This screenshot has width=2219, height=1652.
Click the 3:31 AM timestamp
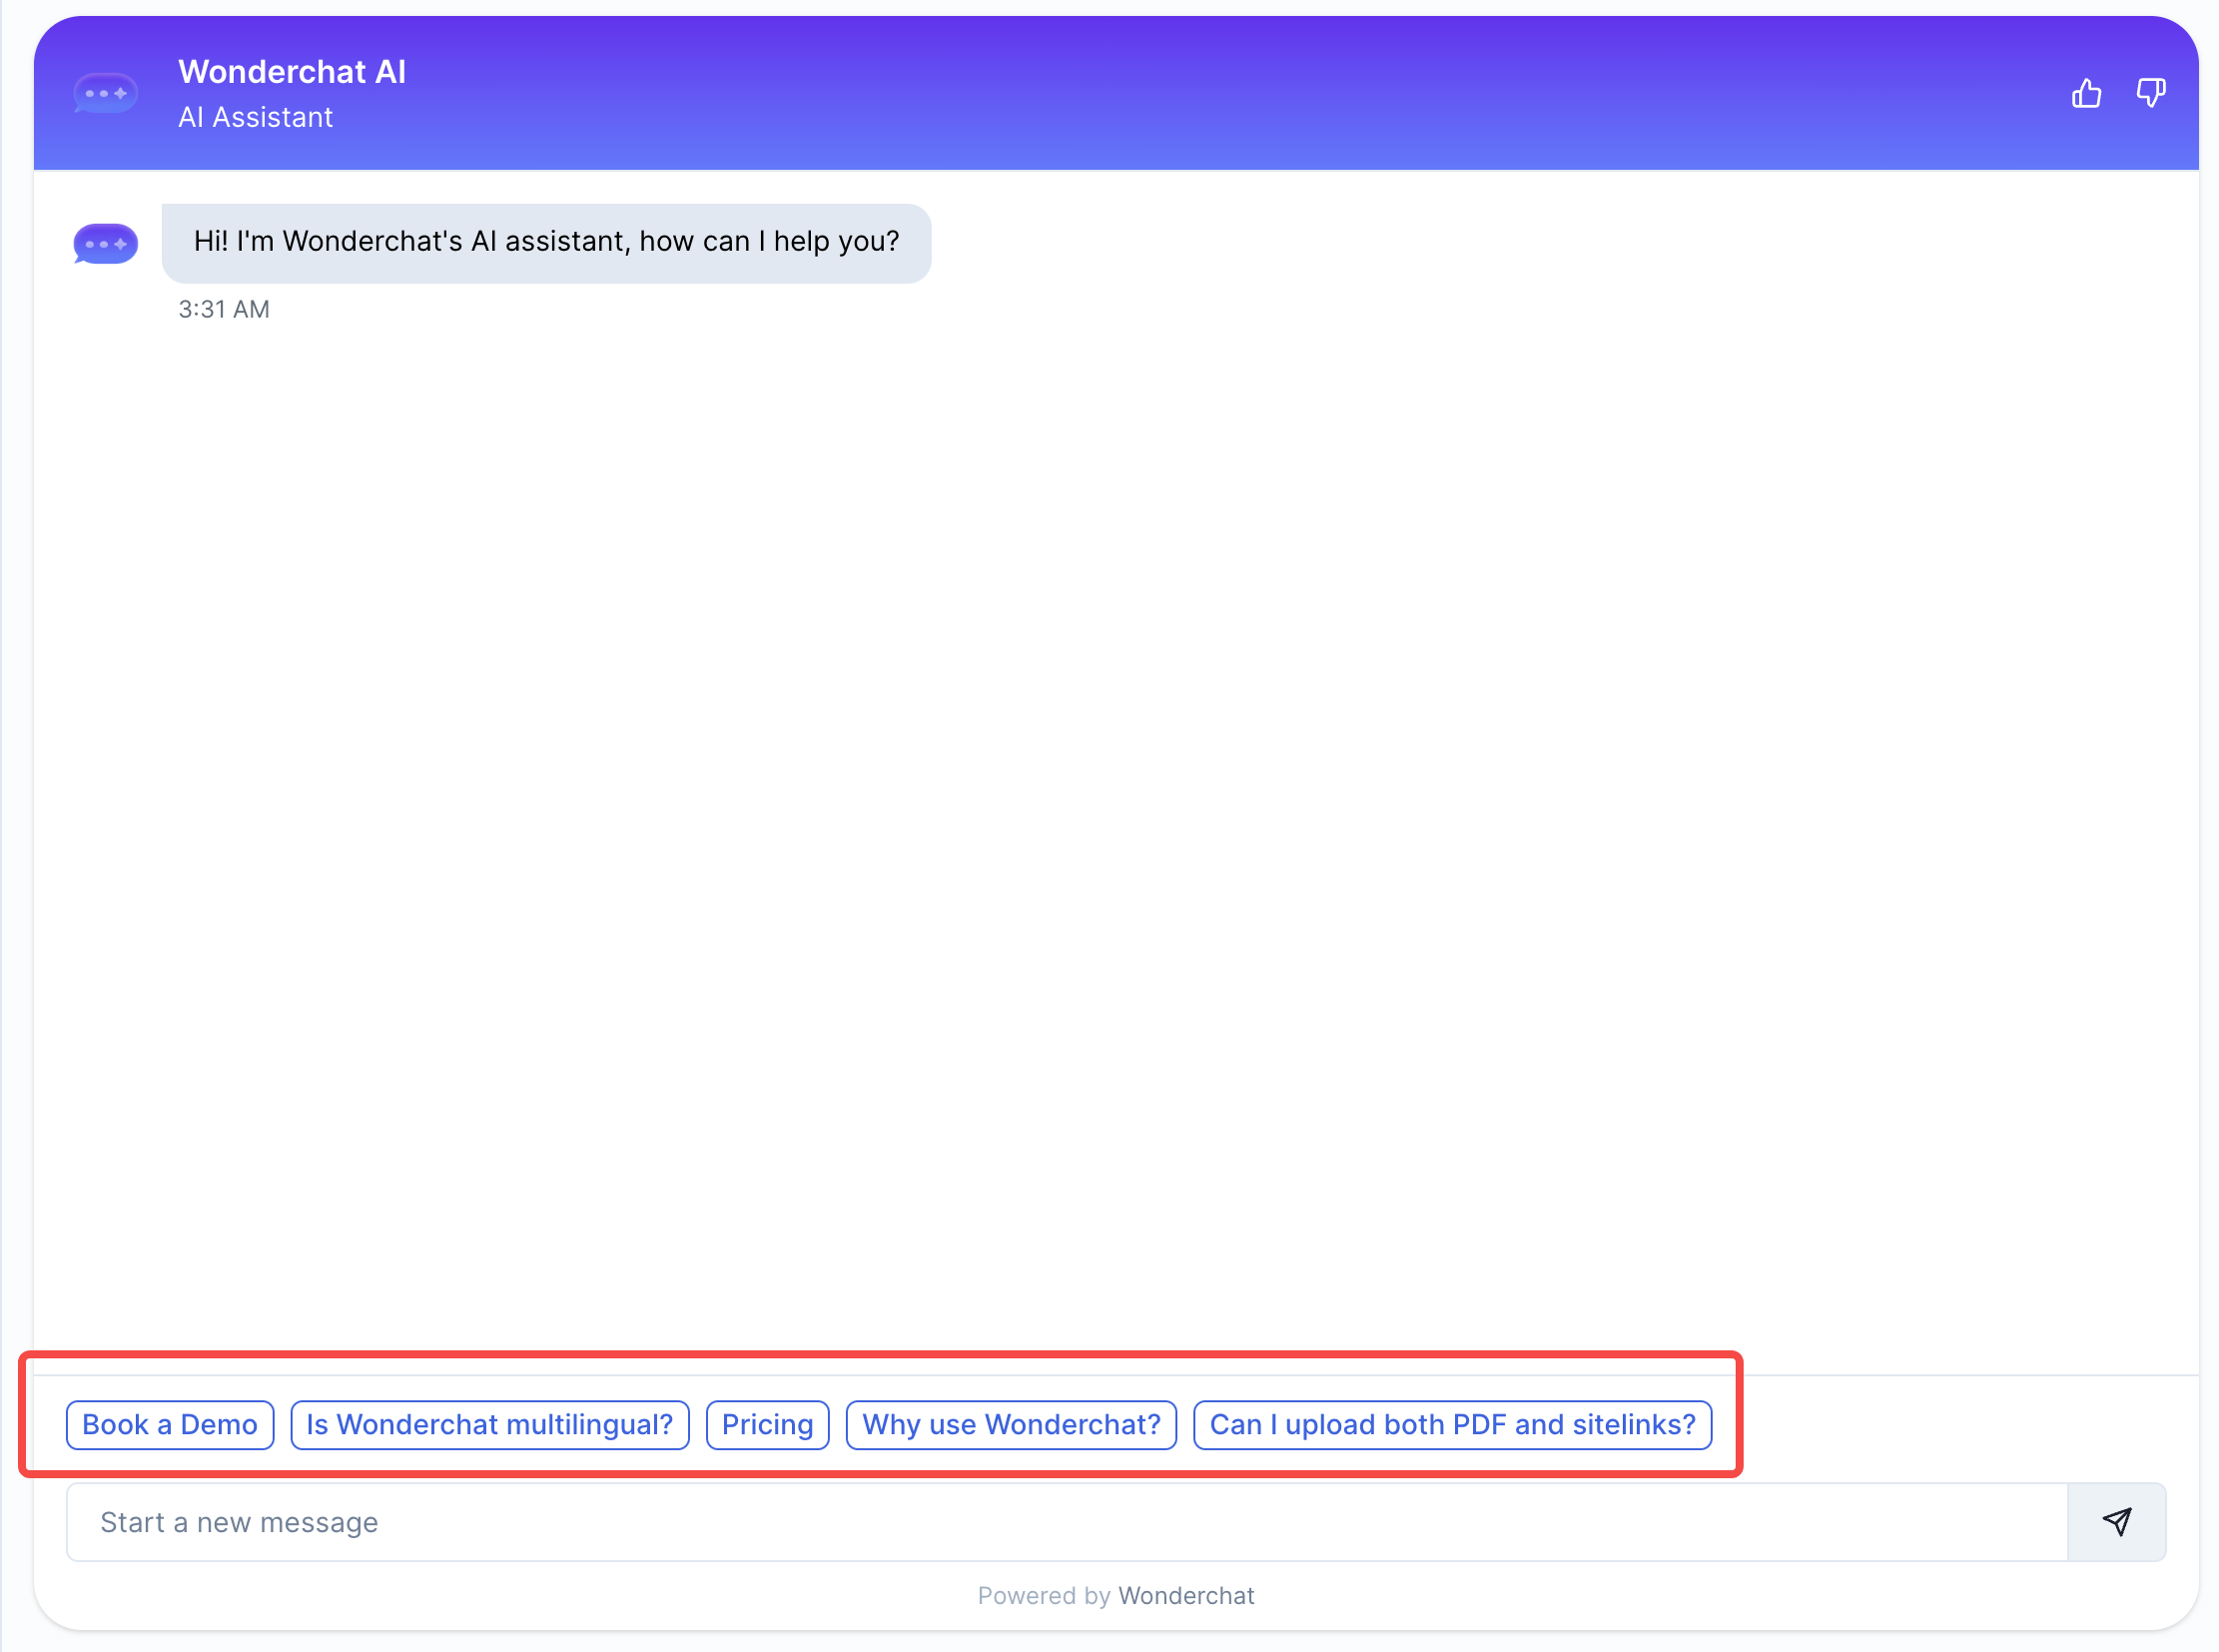click(224, 309)
